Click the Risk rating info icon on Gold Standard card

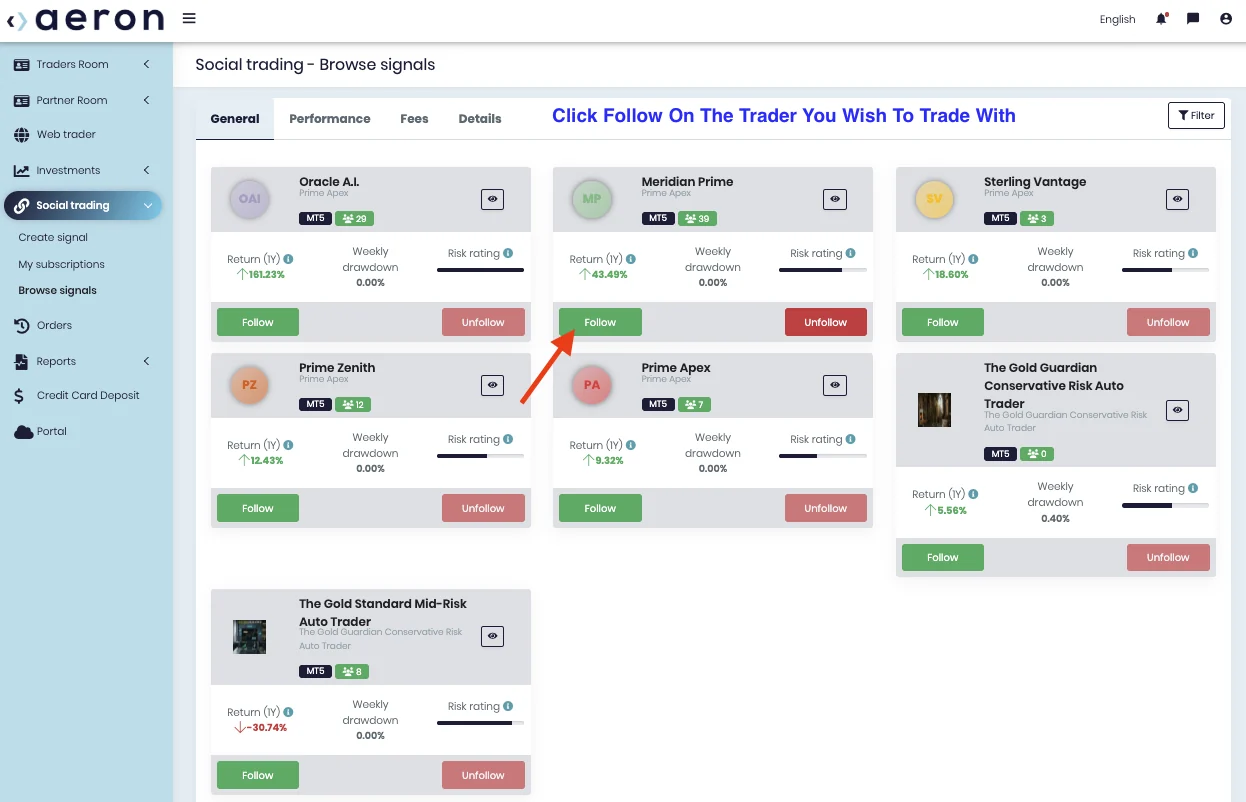pyautogui.click(x=508, y=706)
